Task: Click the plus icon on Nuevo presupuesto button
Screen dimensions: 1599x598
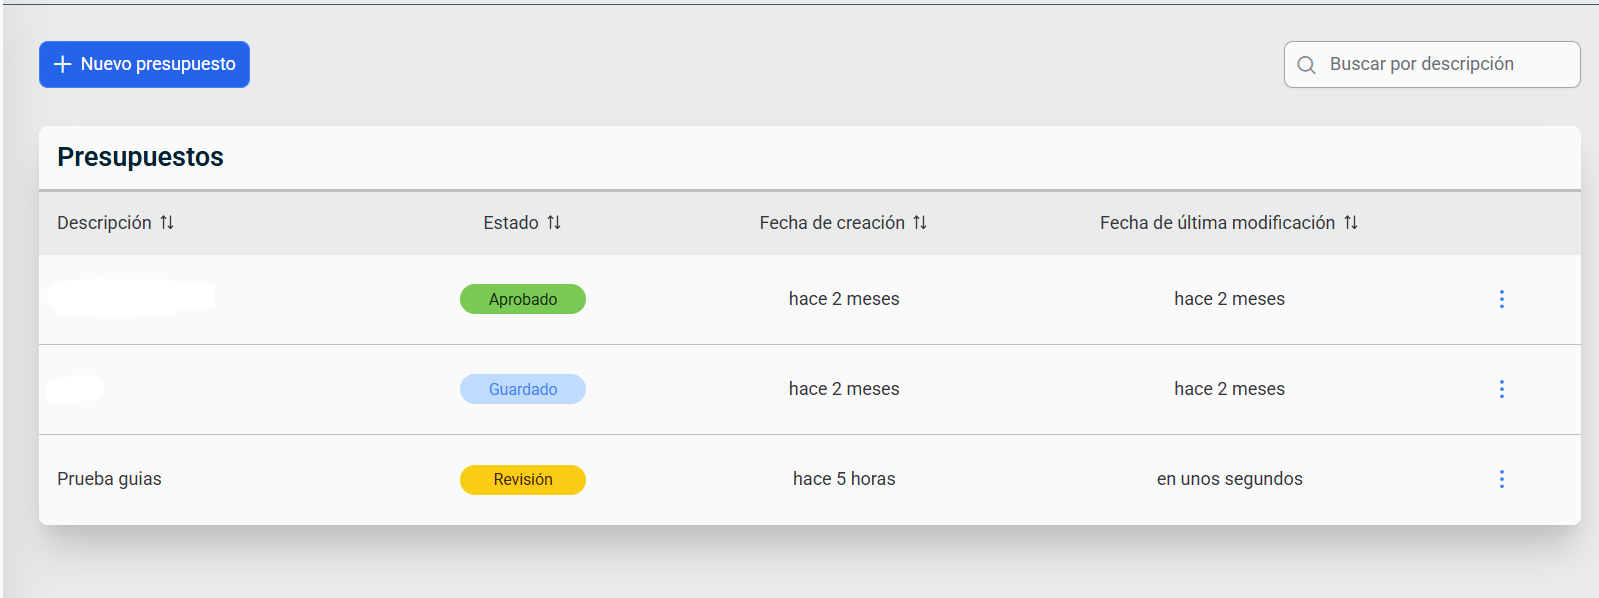Action: 63,64
